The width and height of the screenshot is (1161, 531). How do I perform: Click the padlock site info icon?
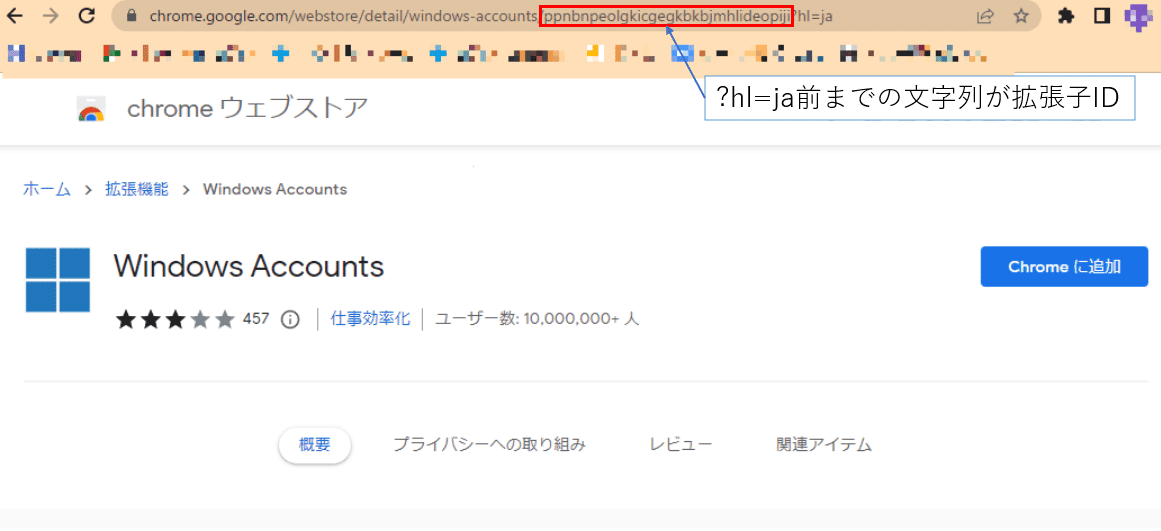point(133,16)
